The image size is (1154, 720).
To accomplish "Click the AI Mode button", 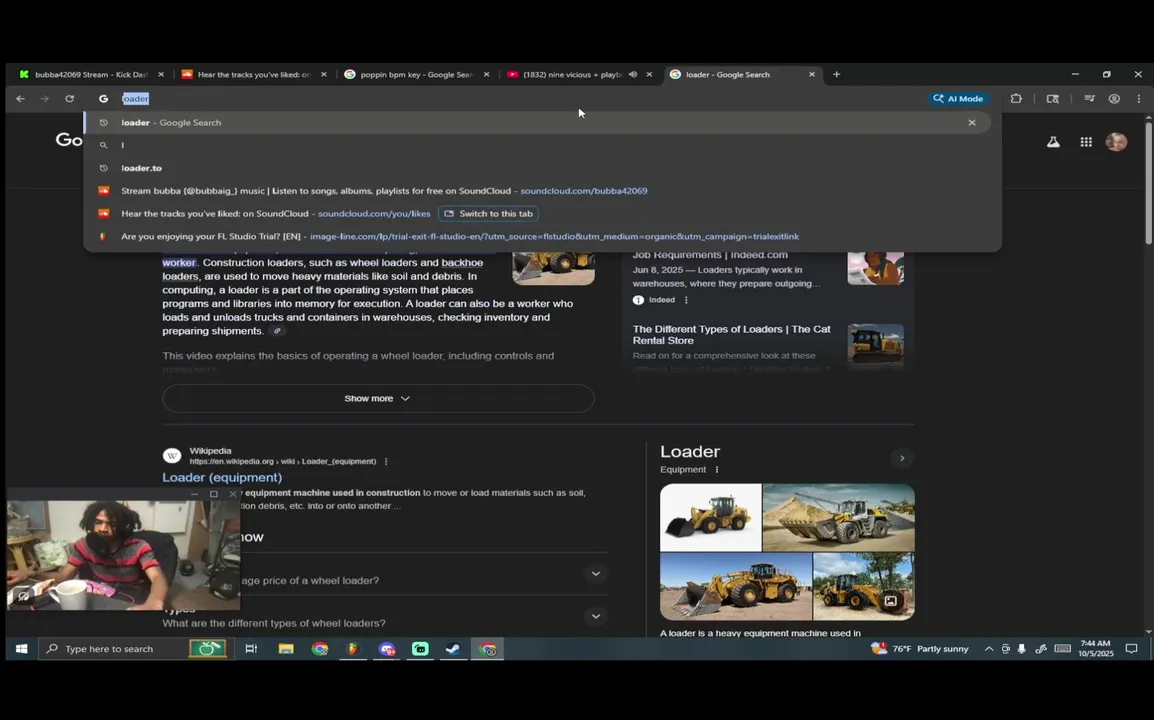I will pos(958,99).
